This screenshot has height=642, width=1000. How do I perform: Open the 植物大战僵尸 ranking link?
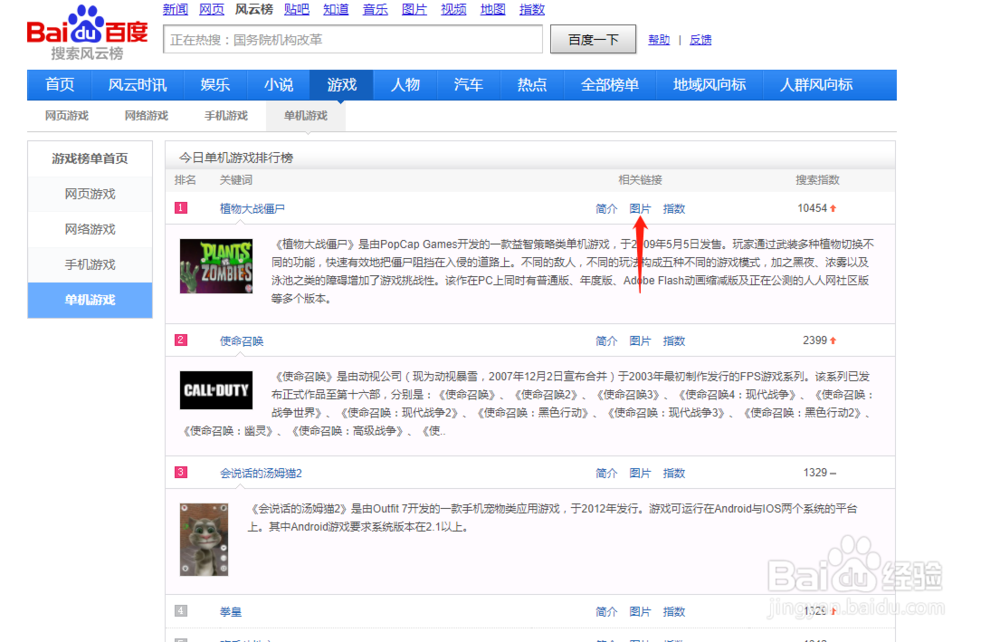251,209
